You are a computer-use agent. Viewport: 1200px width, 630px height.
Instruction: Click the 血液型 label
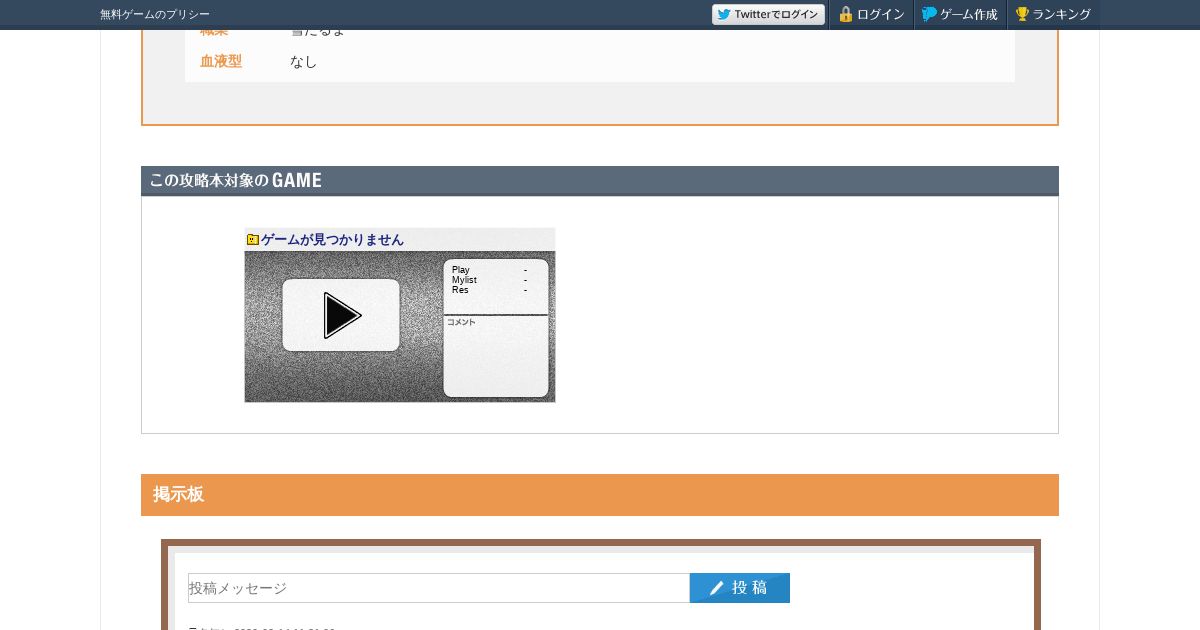[x=221, y=61]
